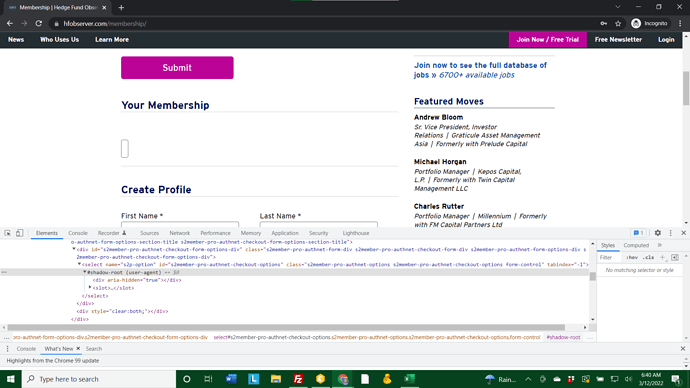Open DevTools customize three-dot menu

click(x=671, y=233)
